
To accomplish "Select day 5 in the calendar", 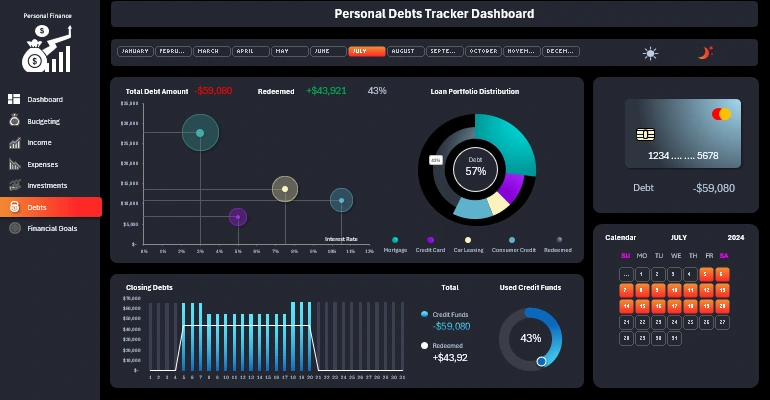I will (707, 274).
